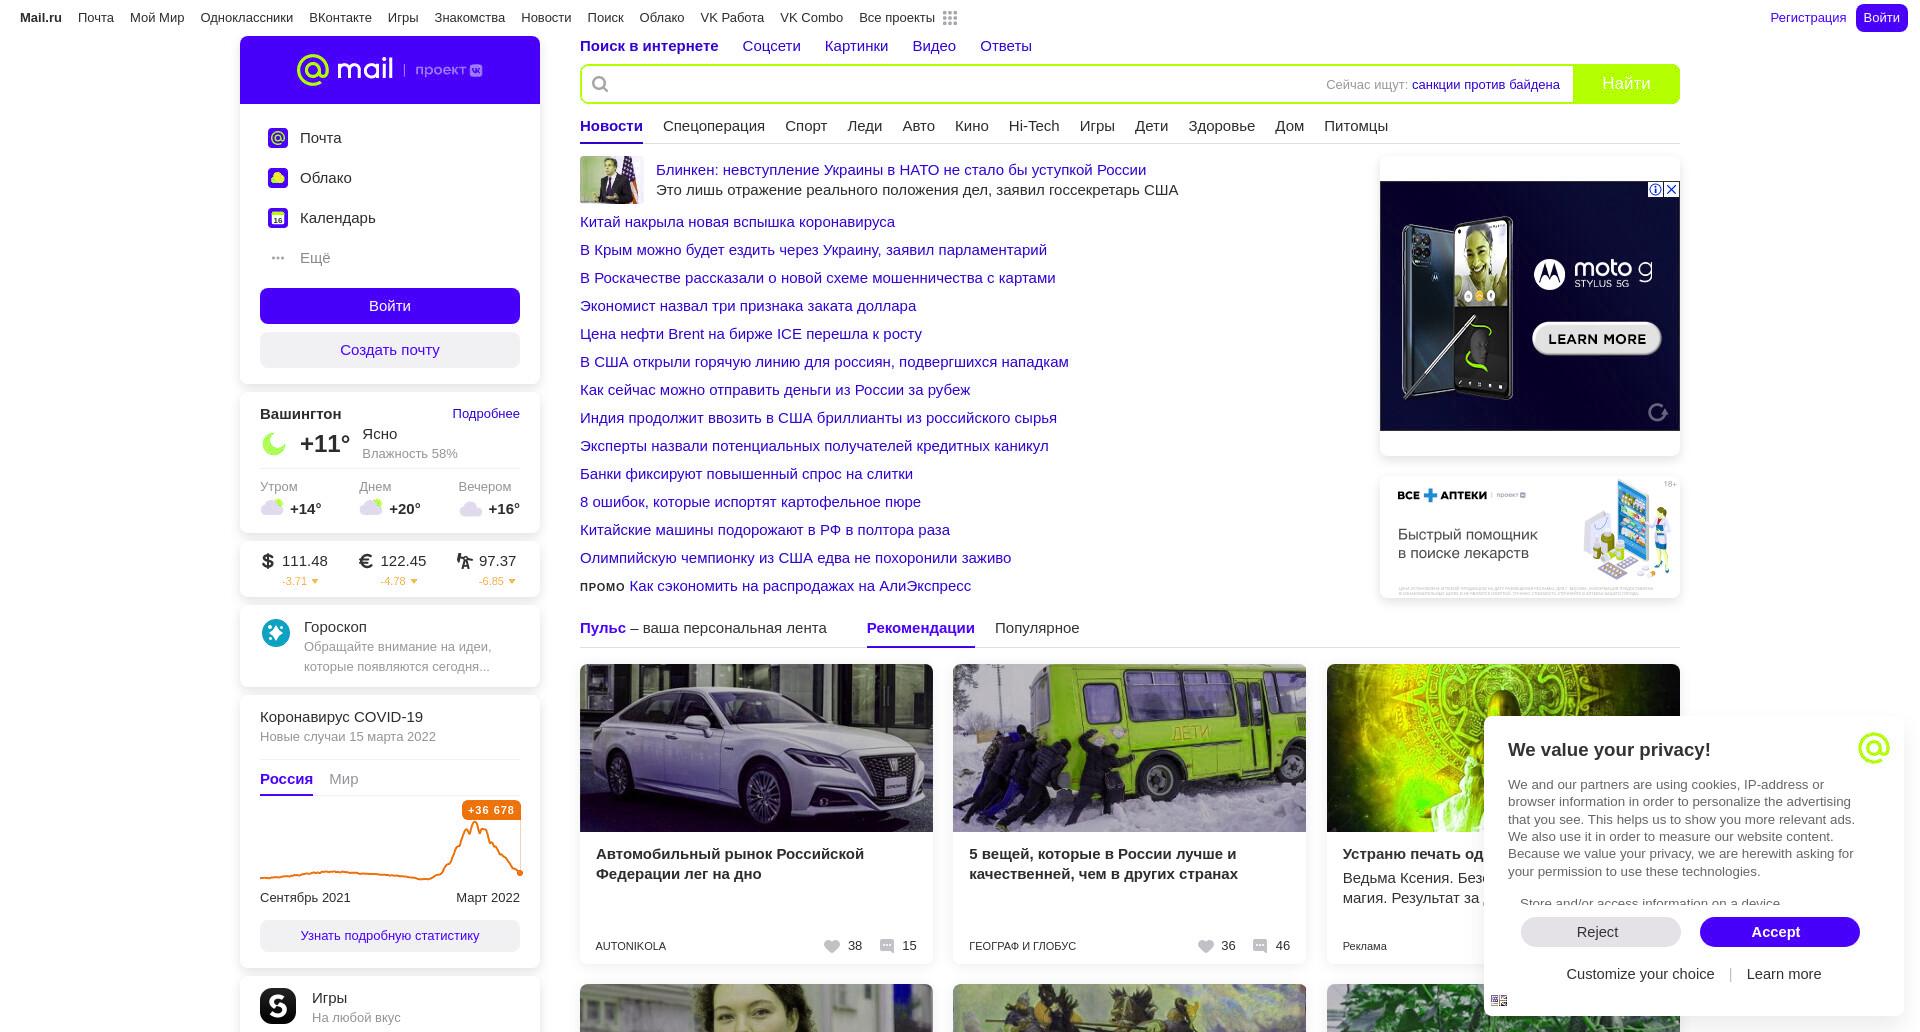Click the @ logo in privacy popup

click(1874, 748)
